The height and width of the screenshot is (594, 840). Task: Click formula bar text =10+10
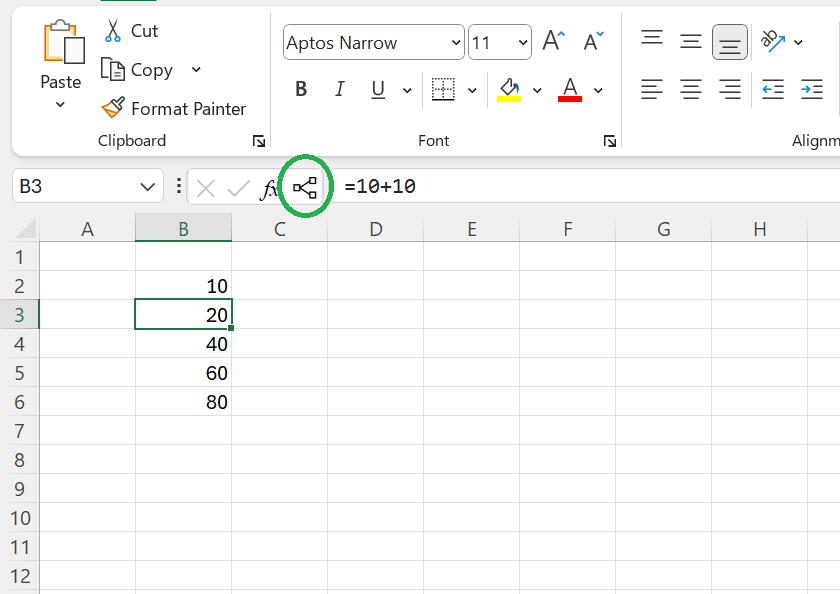380,186
